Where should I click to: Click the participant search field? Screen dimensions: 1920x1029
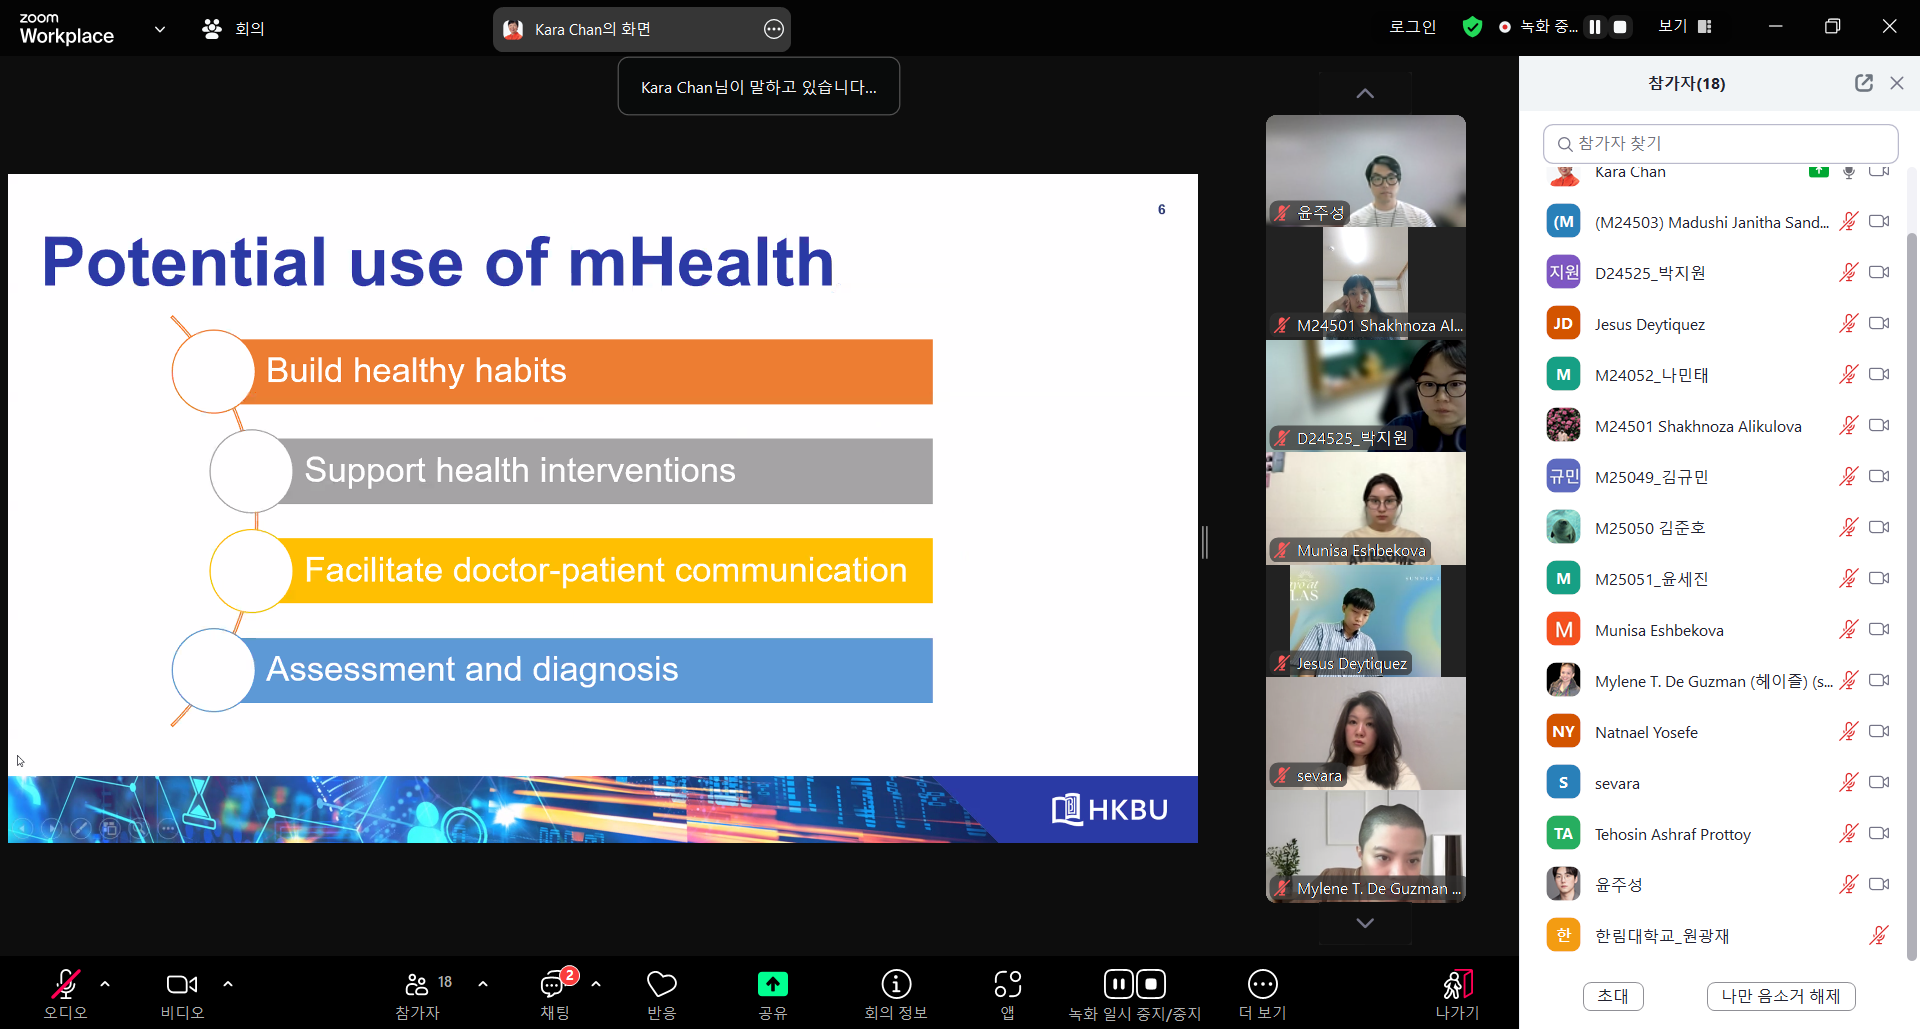pyautogui.click(x=1720, y=144)
